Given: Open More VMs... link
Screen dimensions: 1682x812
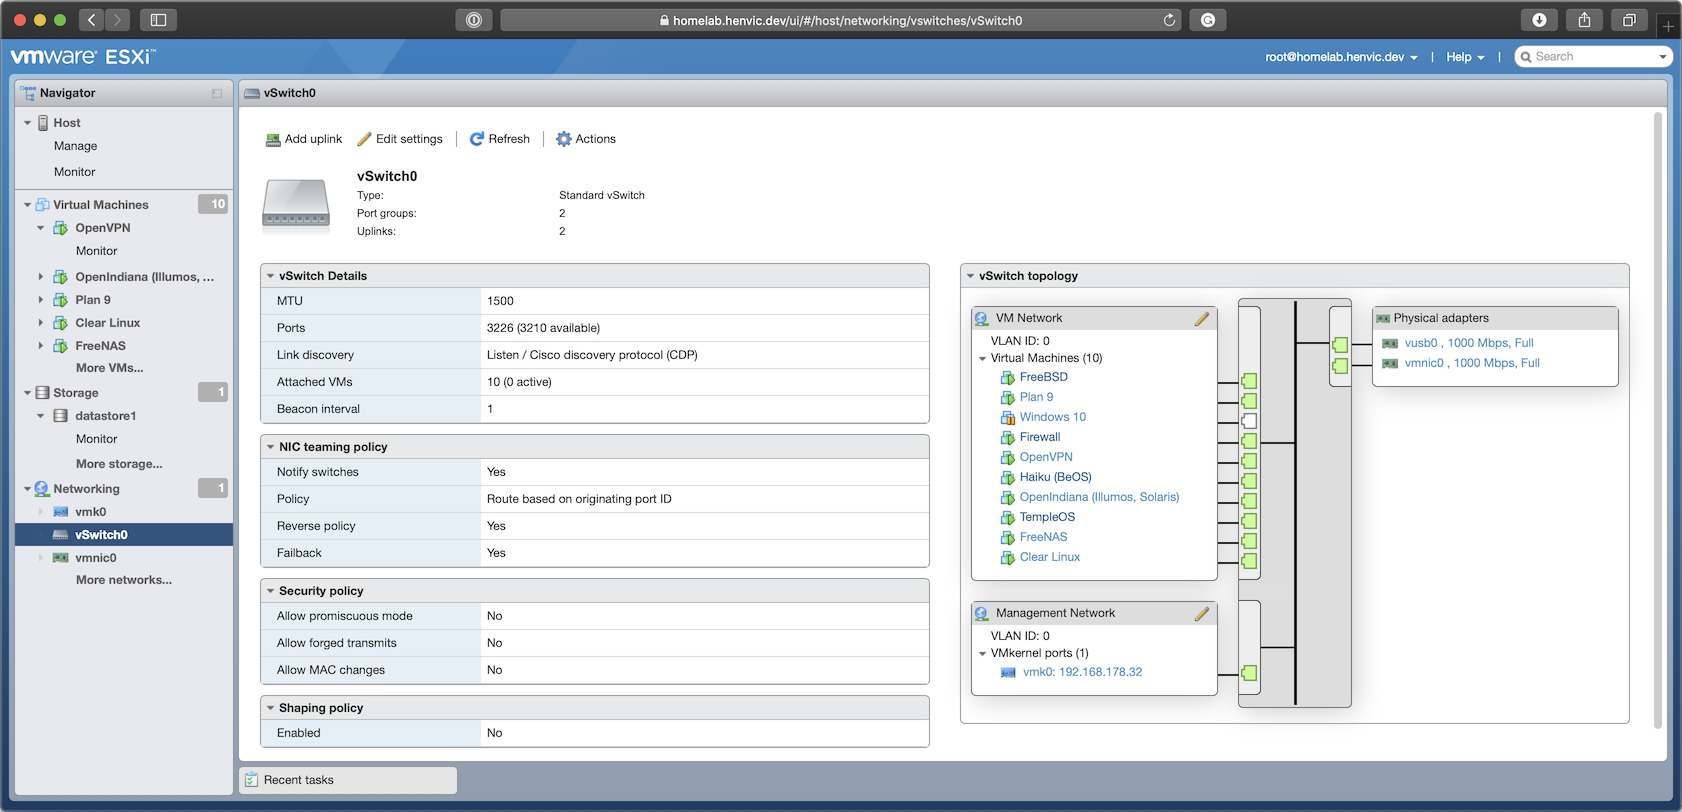Looking at the screenshot, I should (x=109, y=368).
